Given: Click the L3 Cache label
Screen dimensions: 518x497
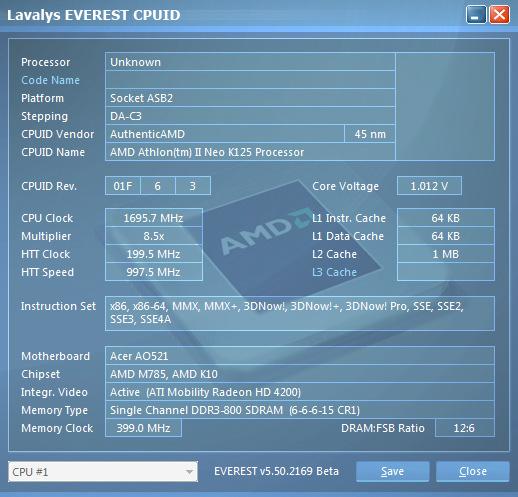Looking at the screenshot, I should (x=334, y=272).
